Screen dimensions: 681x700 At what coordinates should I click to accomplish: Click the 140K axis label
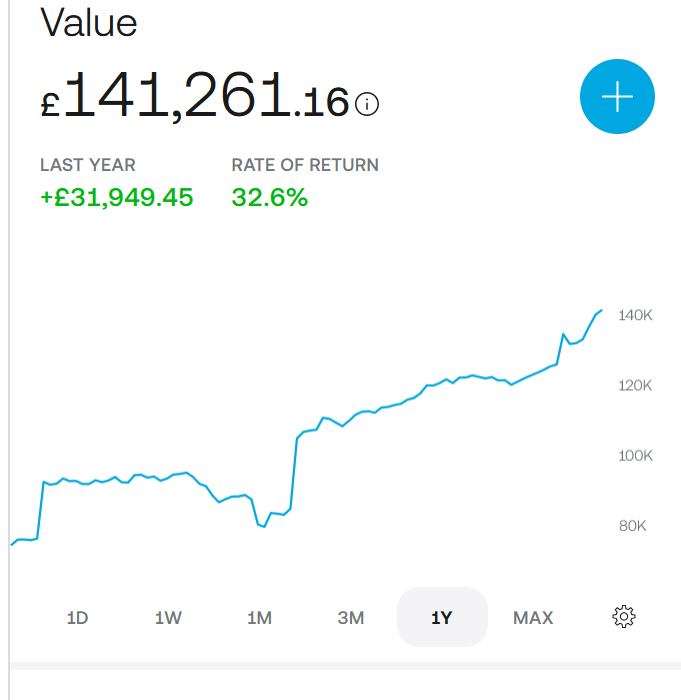(635, 315)
